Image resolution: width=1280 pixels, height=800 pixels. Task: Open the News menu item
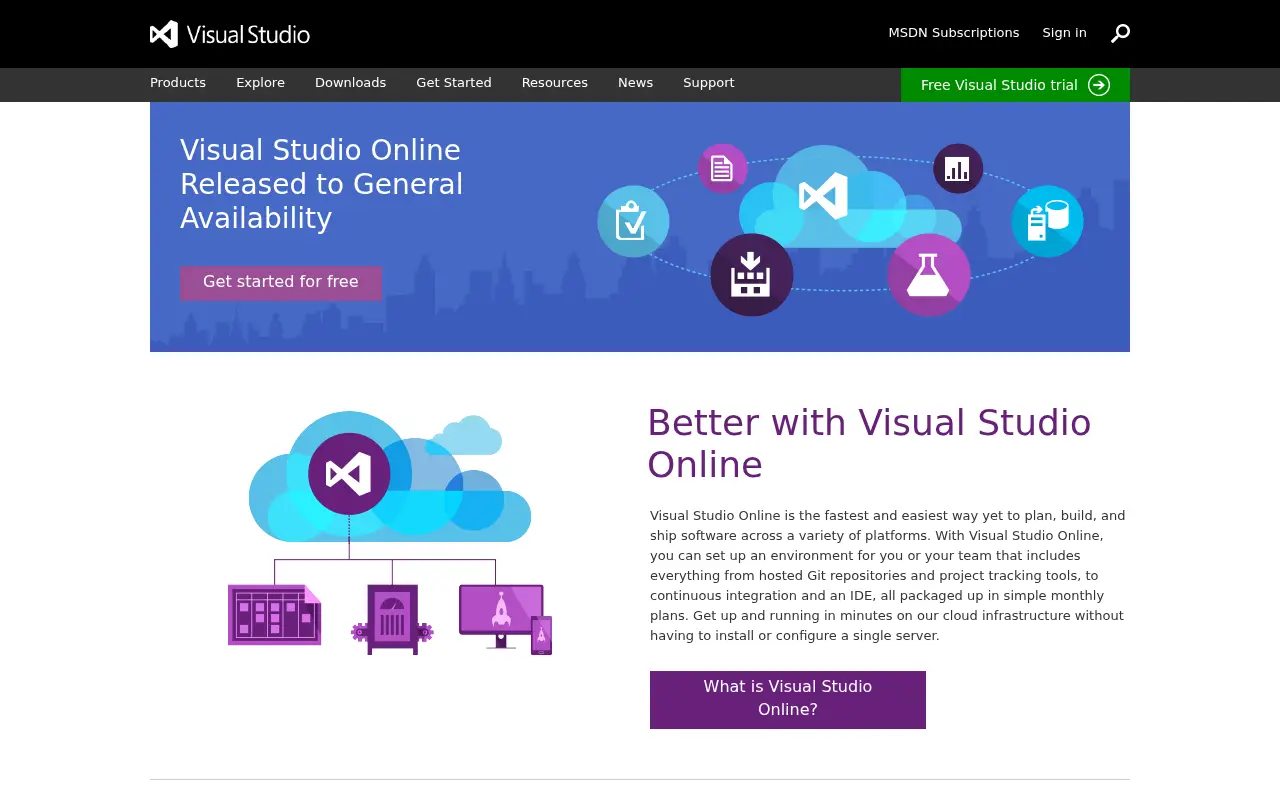tap(635, 83)
